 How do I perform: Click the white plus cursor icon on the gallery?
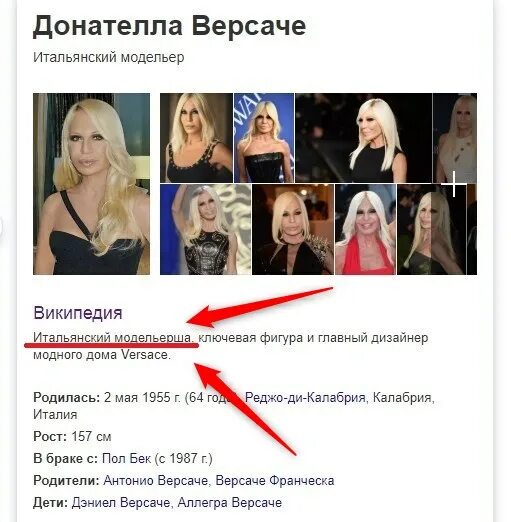454,184
